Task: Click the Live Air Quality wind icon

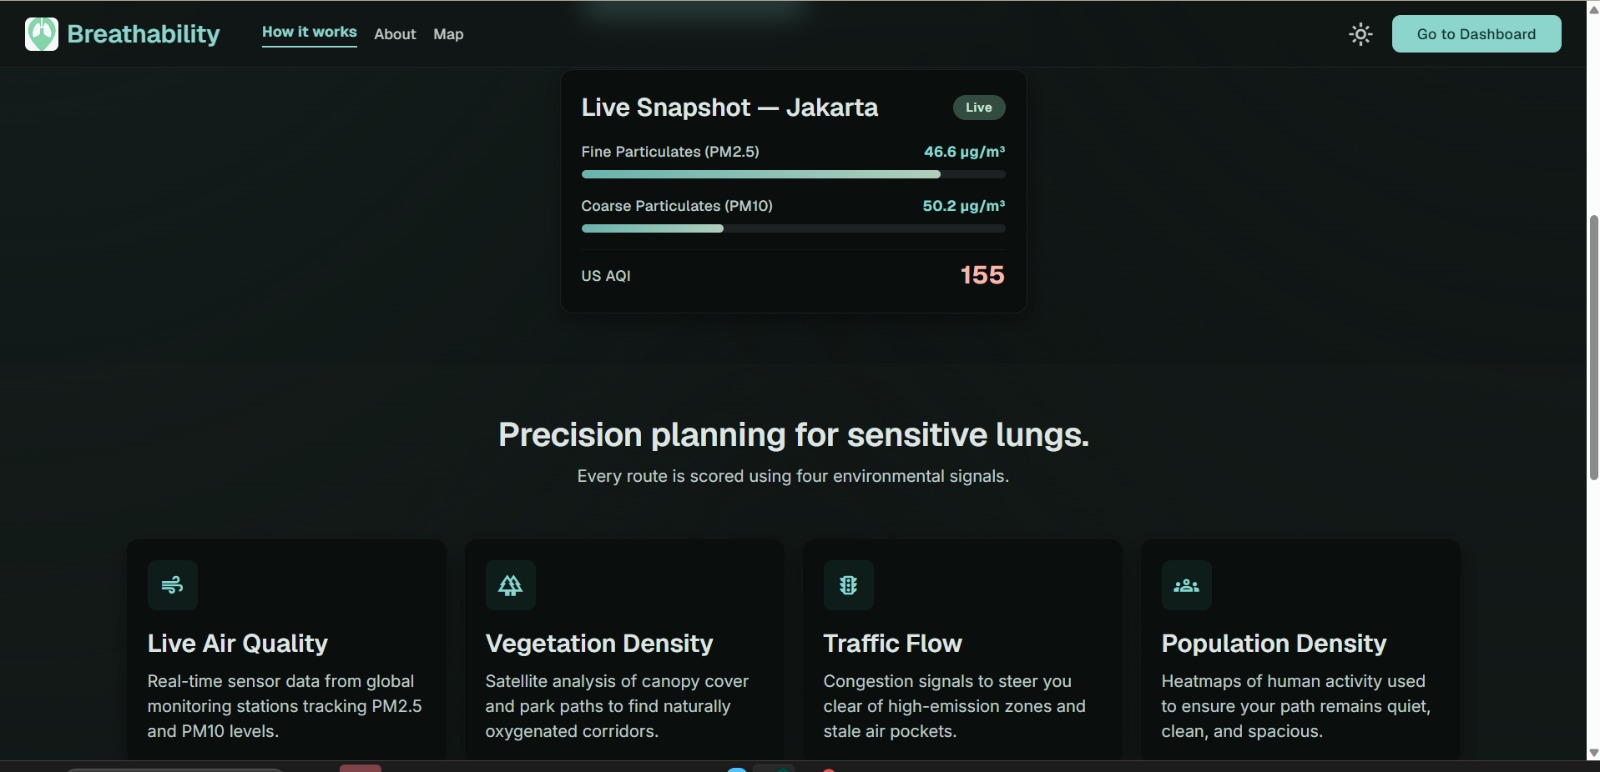Action: (172, 585)
